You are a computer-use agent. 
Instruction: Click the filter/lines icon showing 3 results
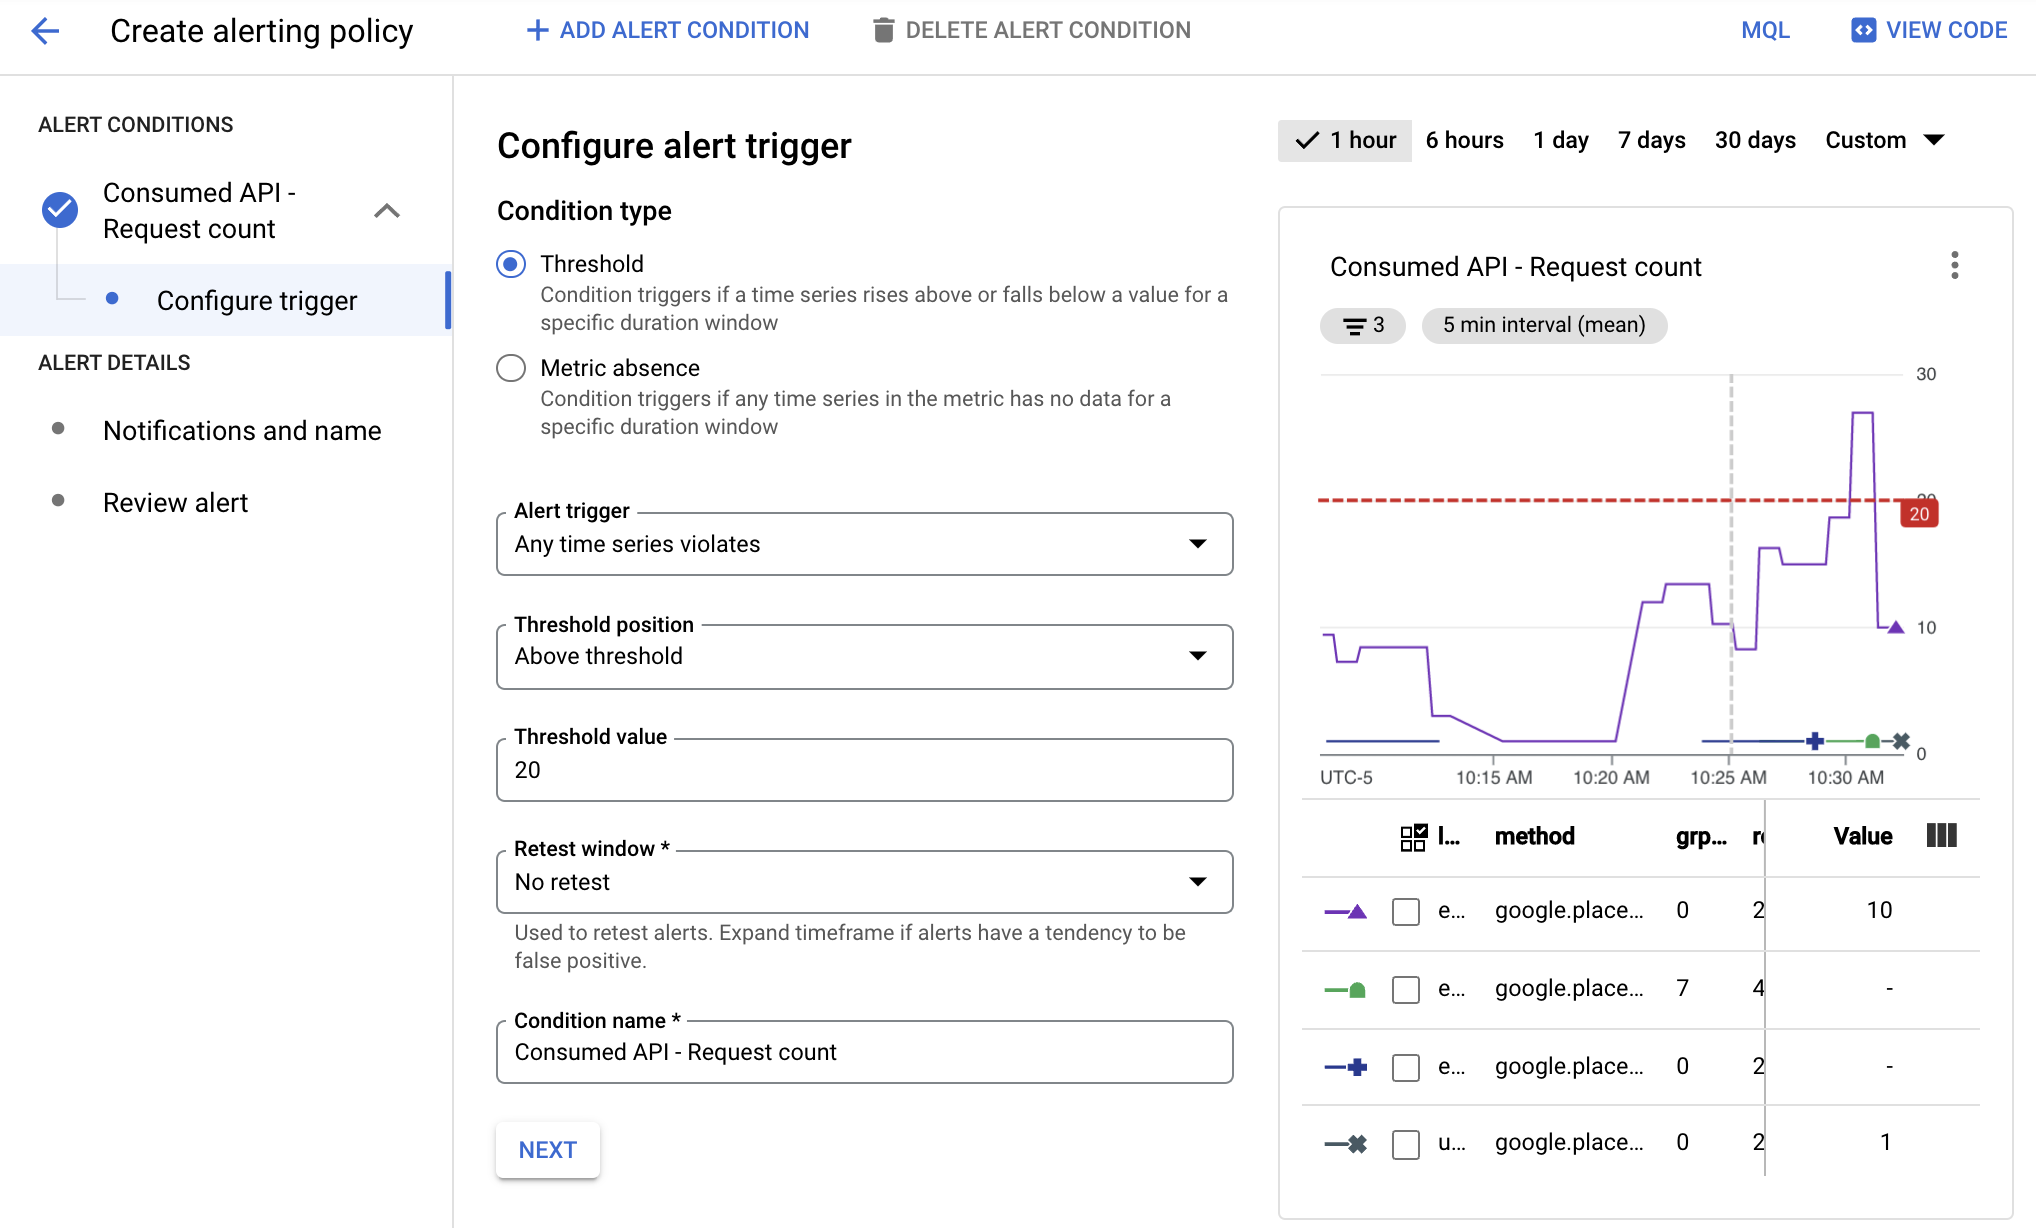pyautogui.click(x=1364, y=324)
